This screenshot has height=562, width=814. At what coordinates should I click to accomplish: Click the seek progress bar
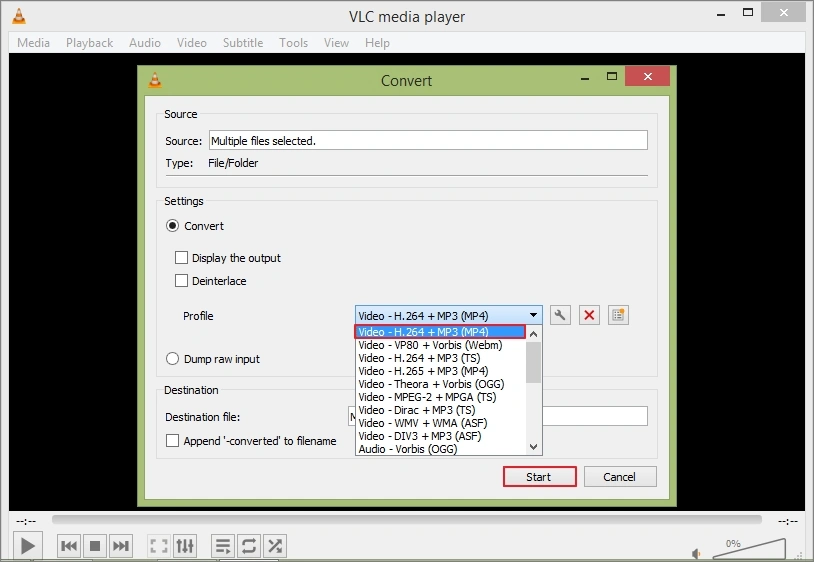click(406, 519)
